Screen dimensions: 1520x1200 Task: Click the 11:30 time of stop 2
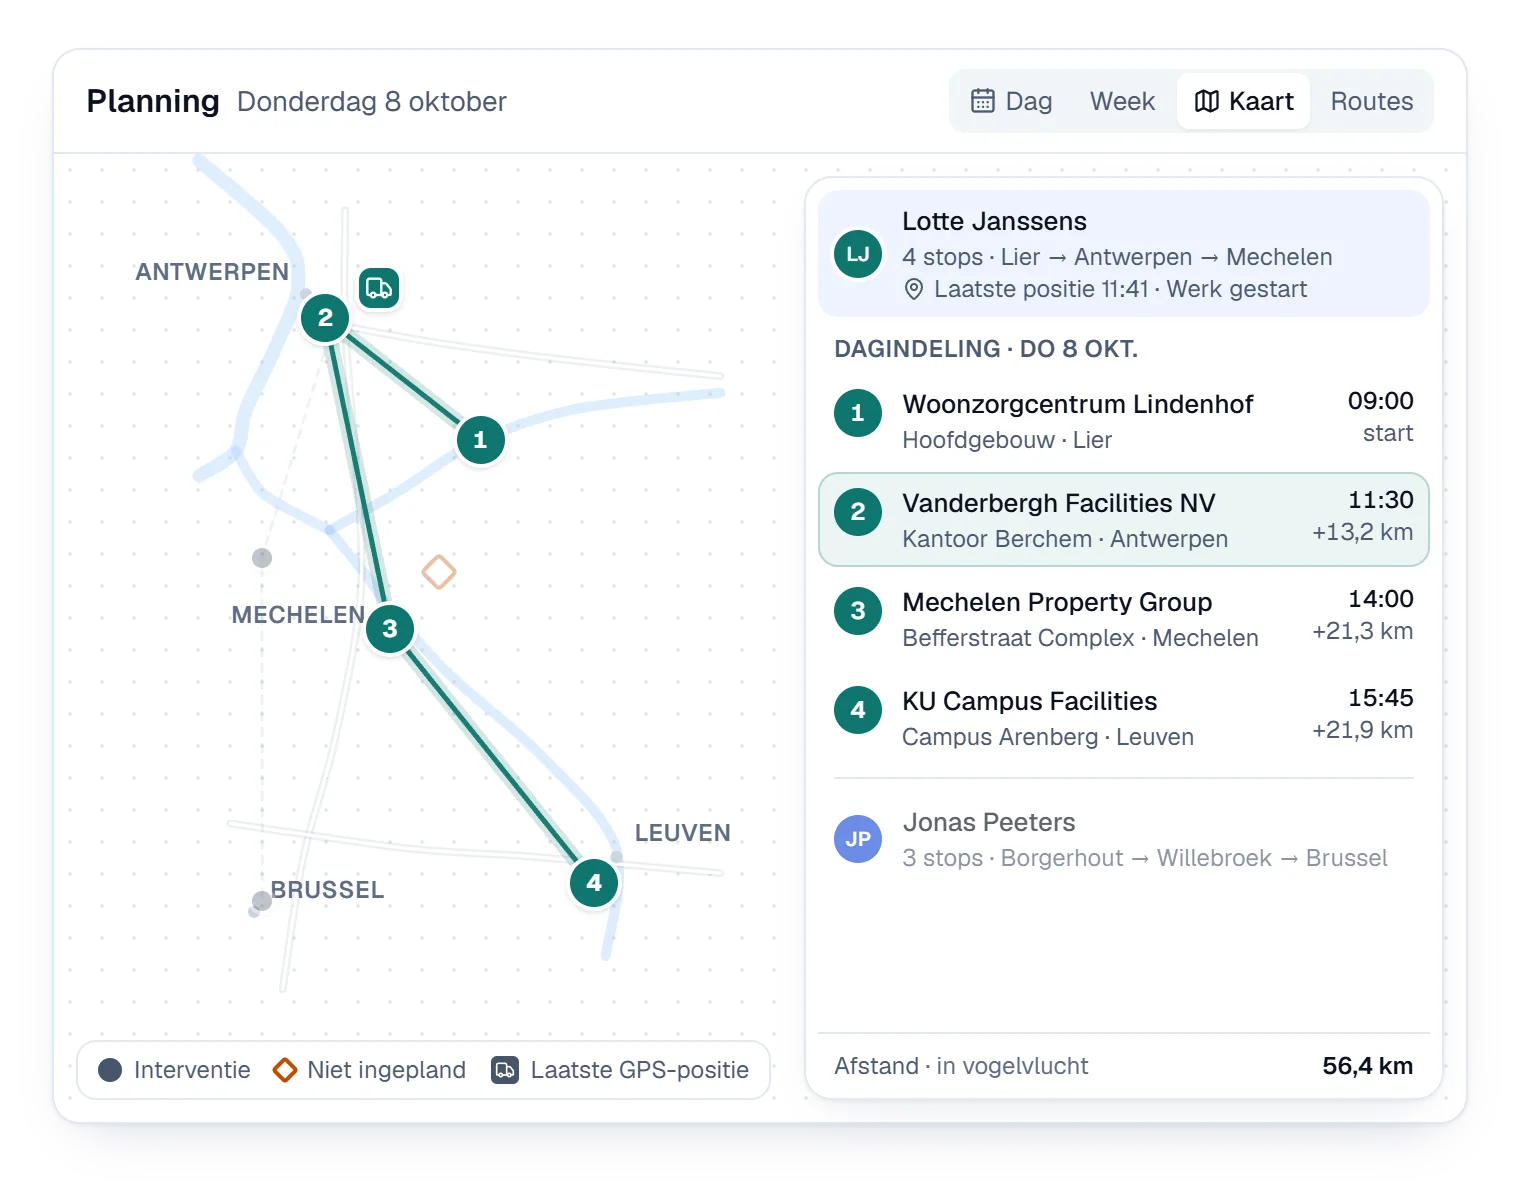[1381, 500]
